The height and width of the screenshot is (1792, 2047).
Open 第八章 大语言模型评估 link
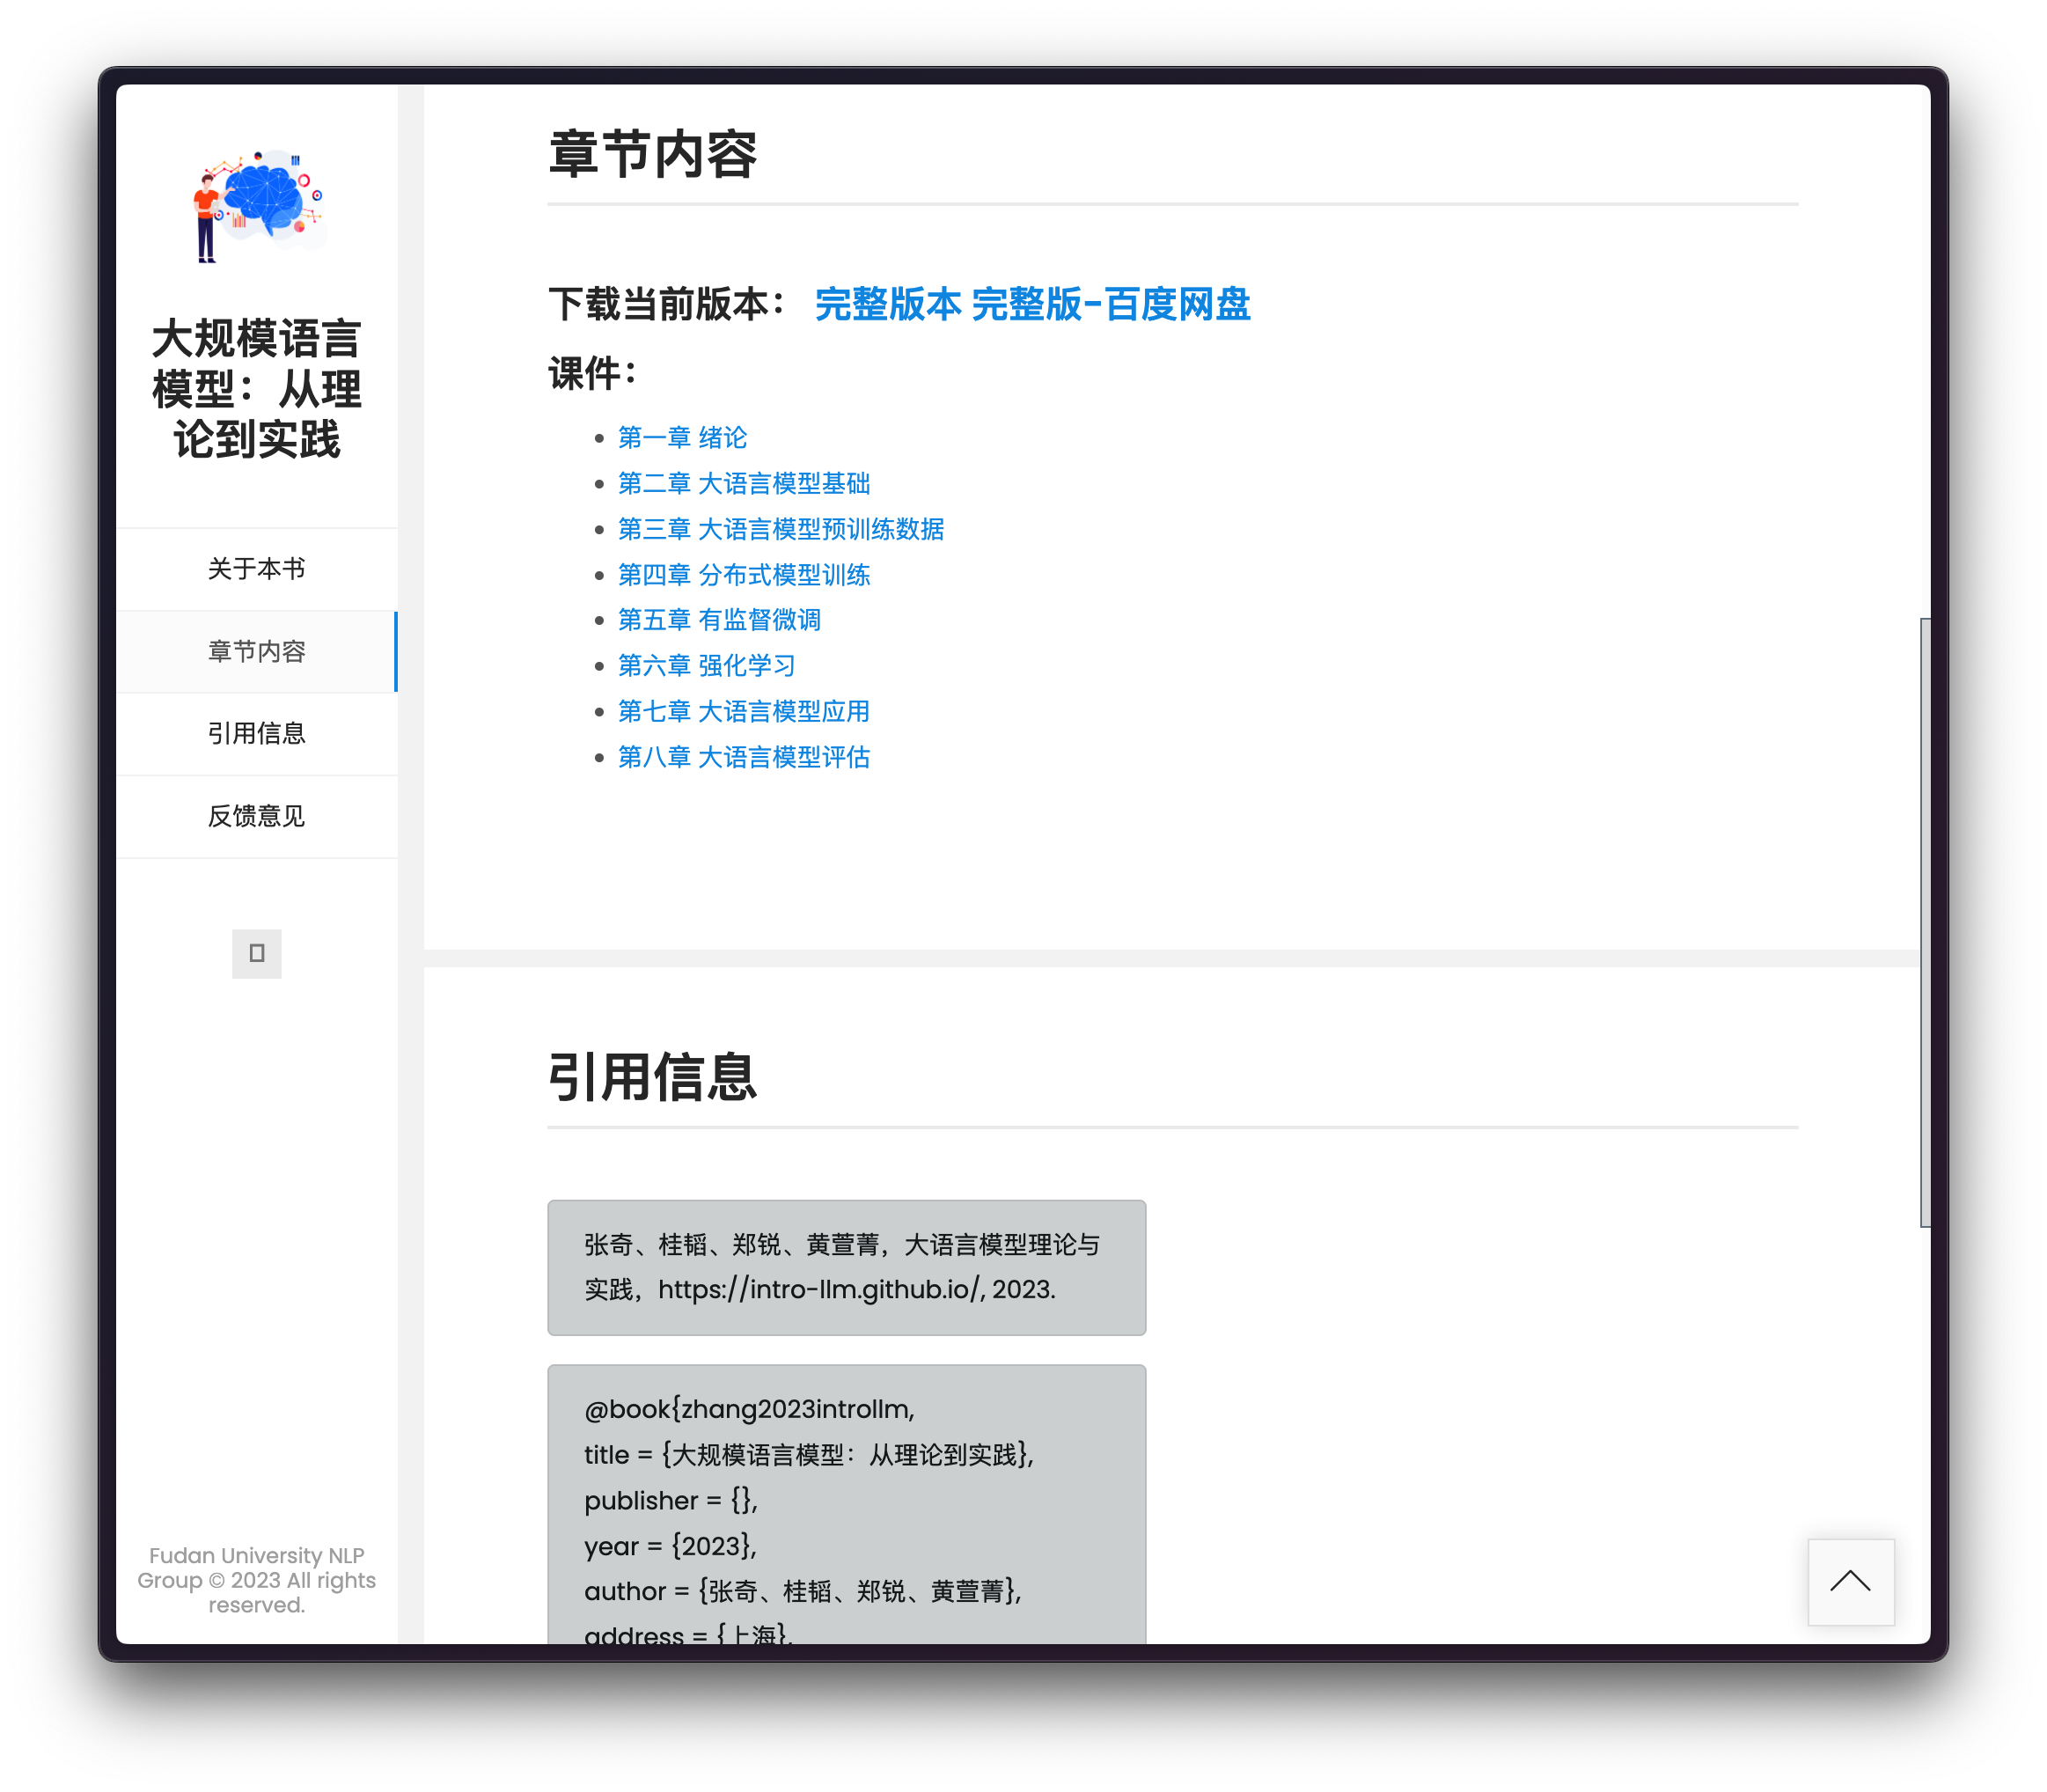(x=743, y=757)
